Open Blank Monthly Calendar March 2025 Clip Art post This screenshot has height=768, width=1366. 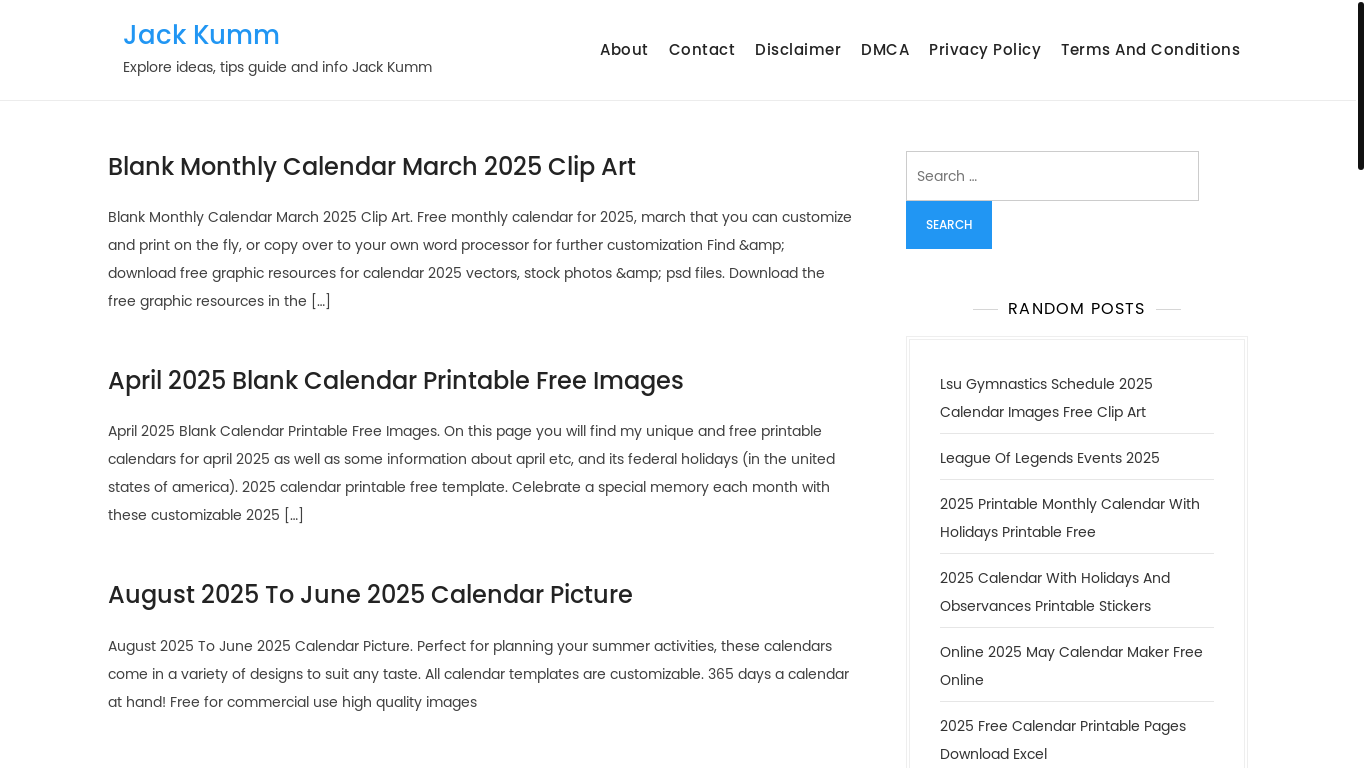point(372,167)
